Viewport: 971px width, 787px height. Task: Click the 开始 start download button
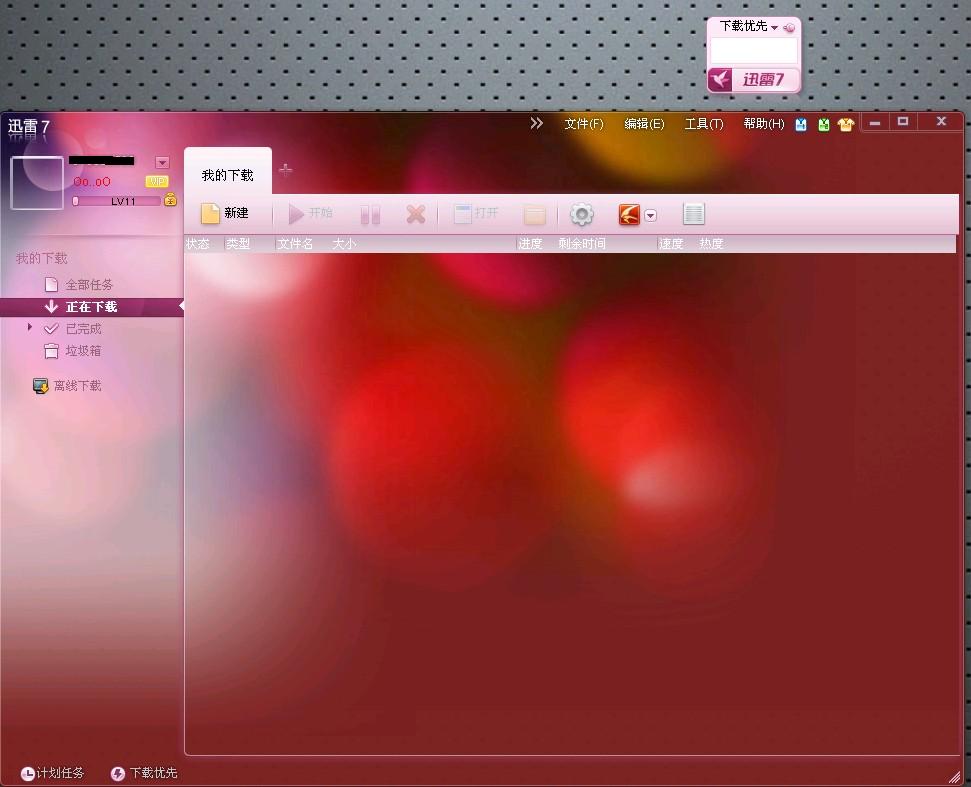click(x=311, y=214)
